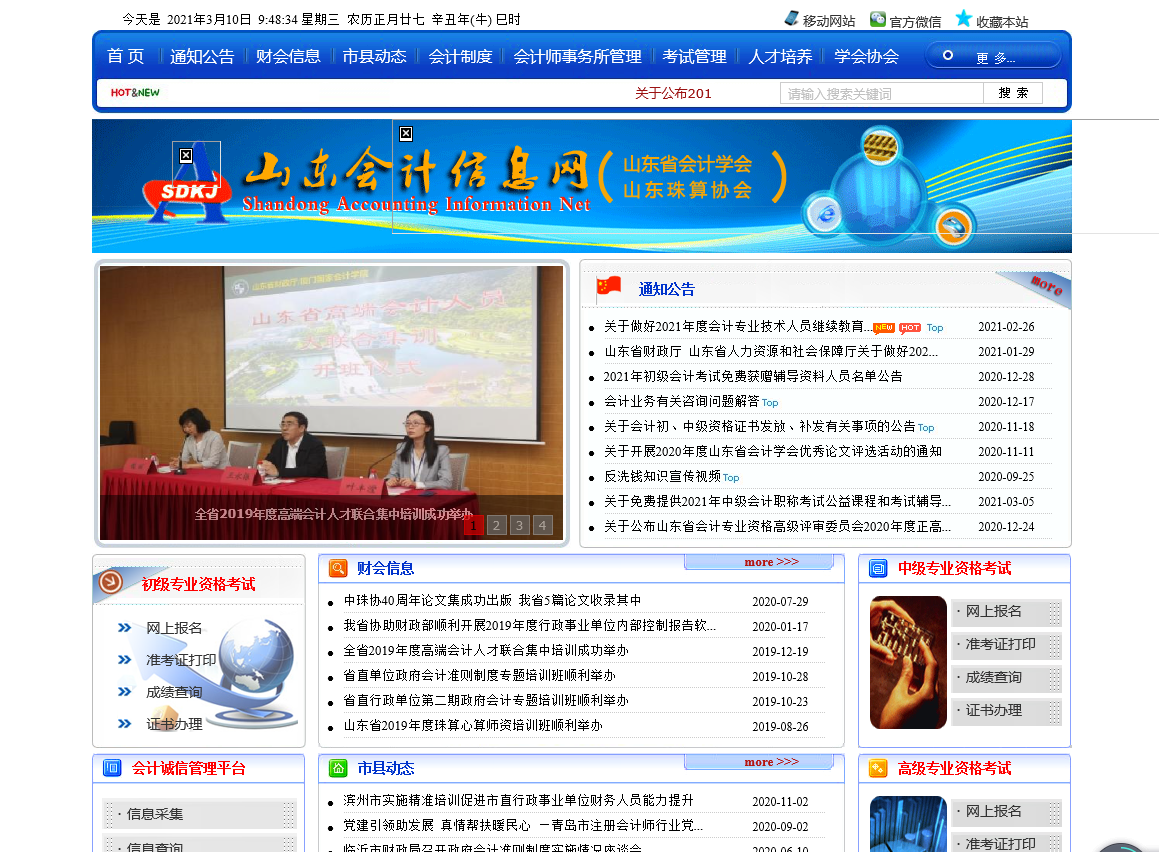Viewport: 1159px width, 852px height.
Task: Click the blue icon beside 中级专业资格考试
Action: (x=878, y=568)
